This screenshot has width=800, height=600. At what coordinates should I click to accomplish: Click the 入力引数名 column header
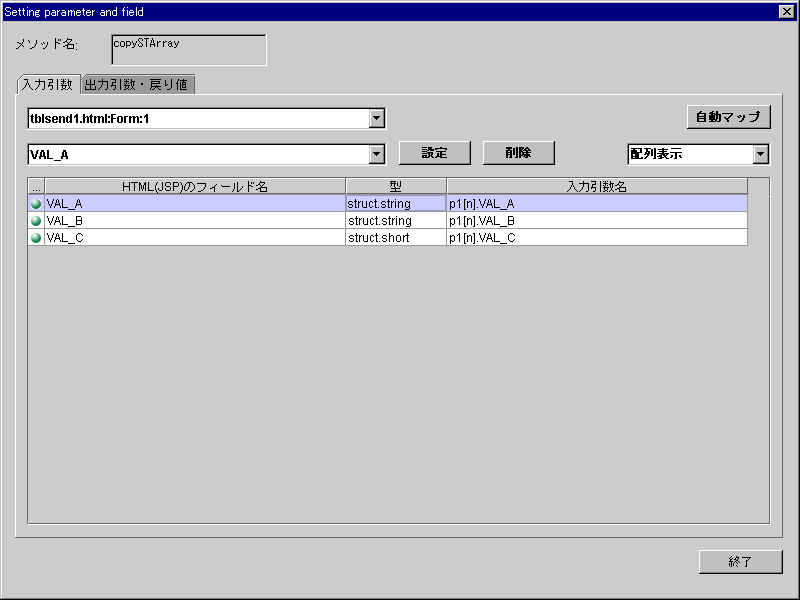pyautogui.click(x=596, y=187)
